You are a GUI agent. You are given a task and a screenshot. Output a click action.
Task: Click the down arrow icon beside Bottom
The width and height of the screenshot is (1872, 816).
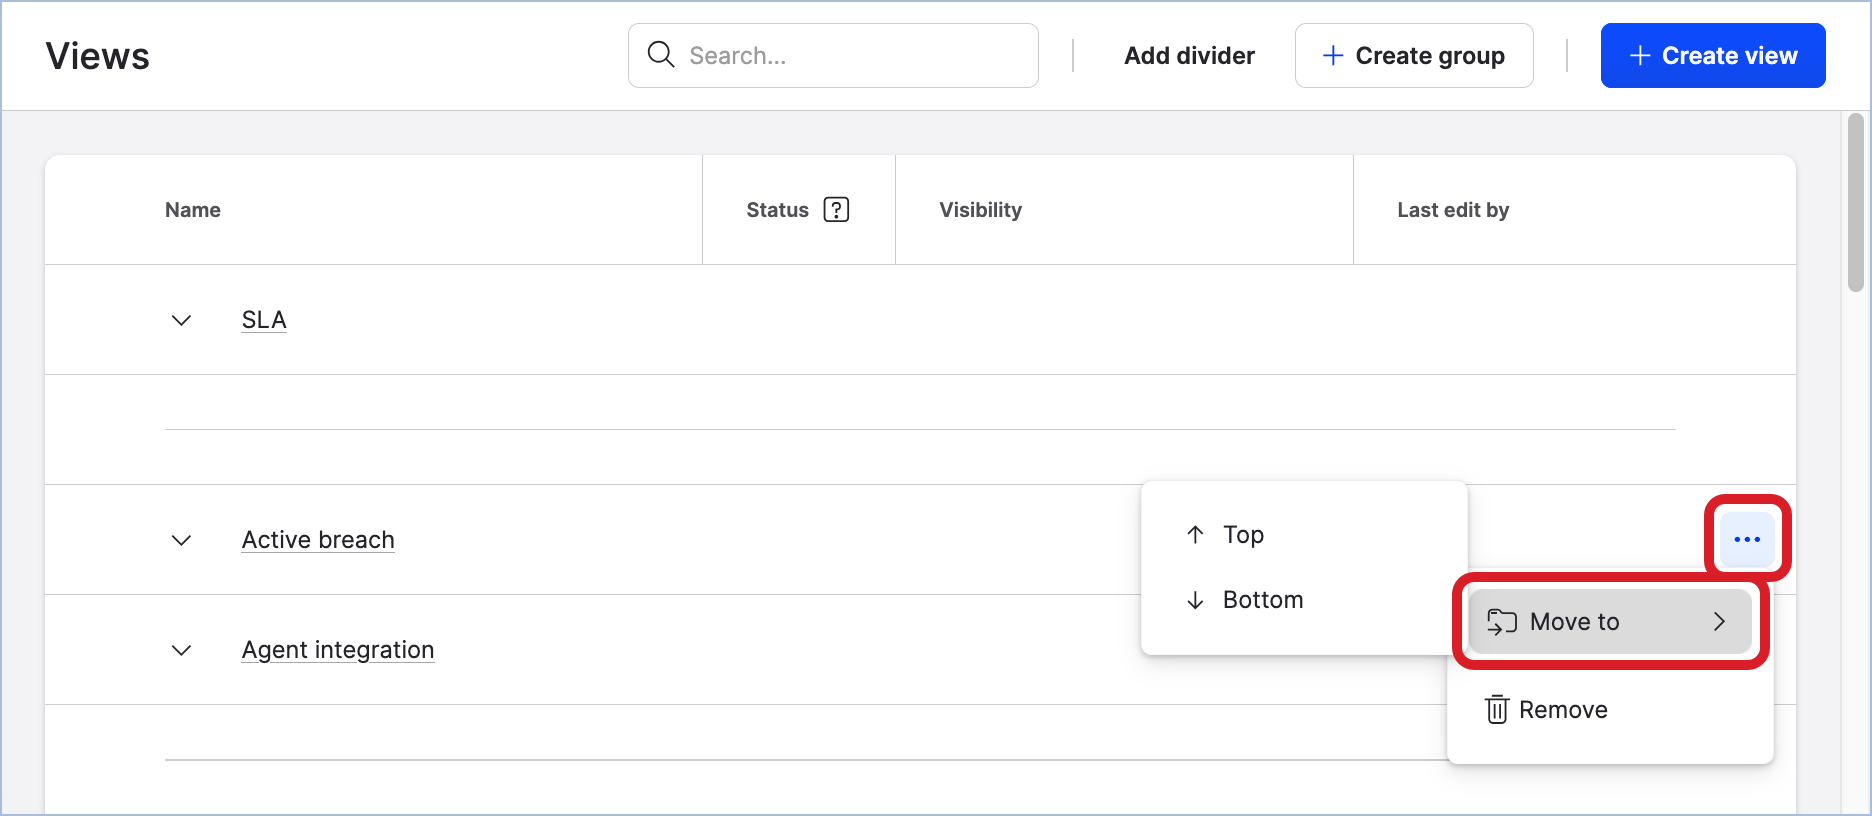(1195, 600)
